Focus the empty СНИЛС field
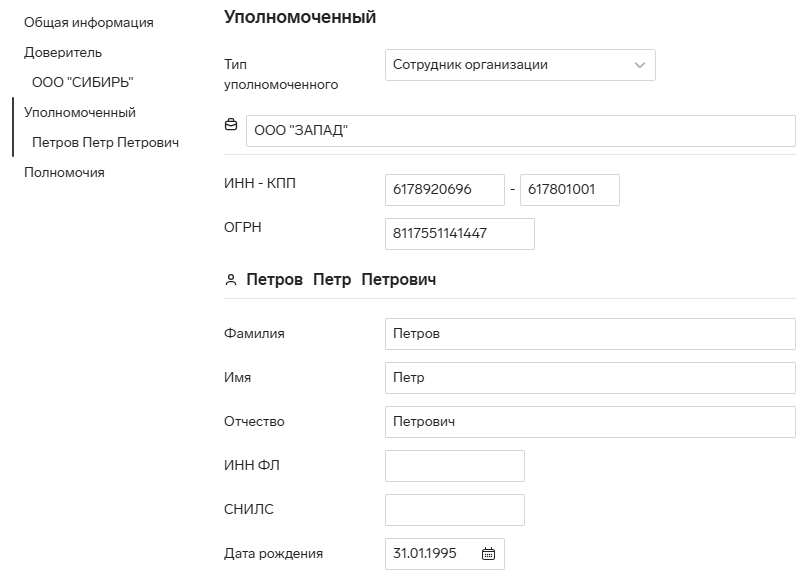The image size is (805, 580). click(x=454, y=510)
